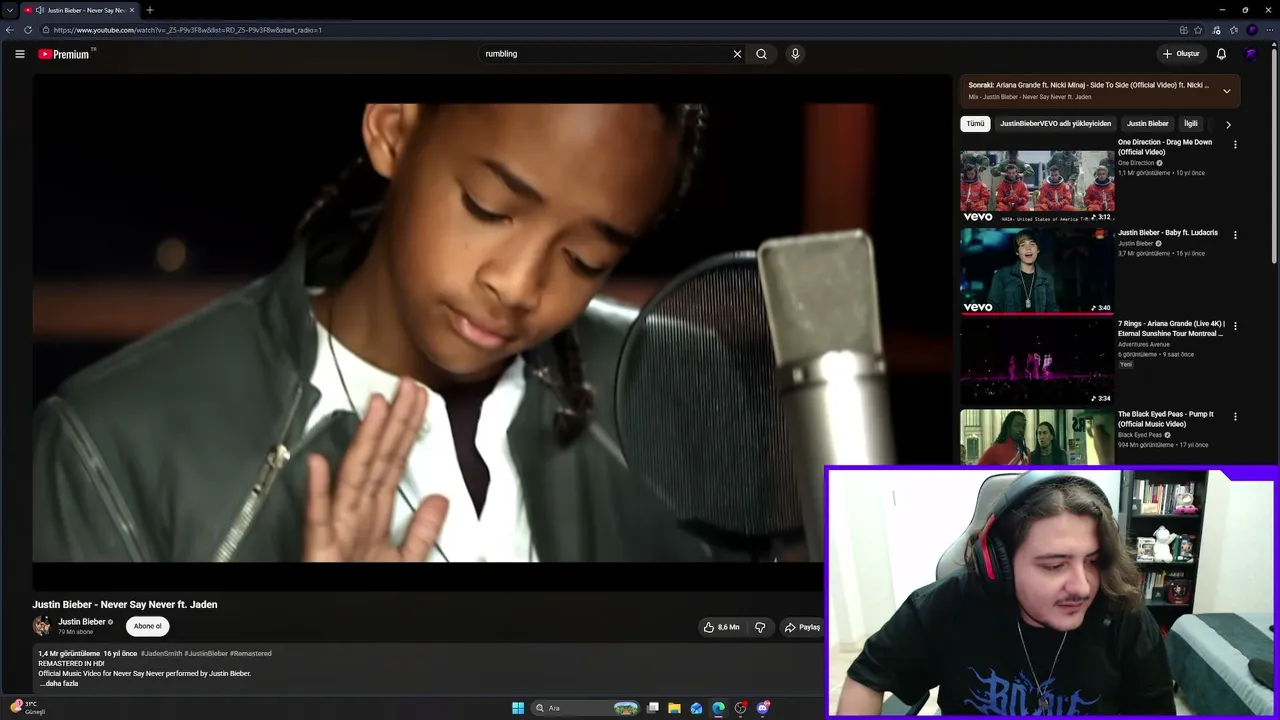Screen dimensions: 1280x720
Task: Like the video (8,6 Mn)
Action: [x=721, y=627]
